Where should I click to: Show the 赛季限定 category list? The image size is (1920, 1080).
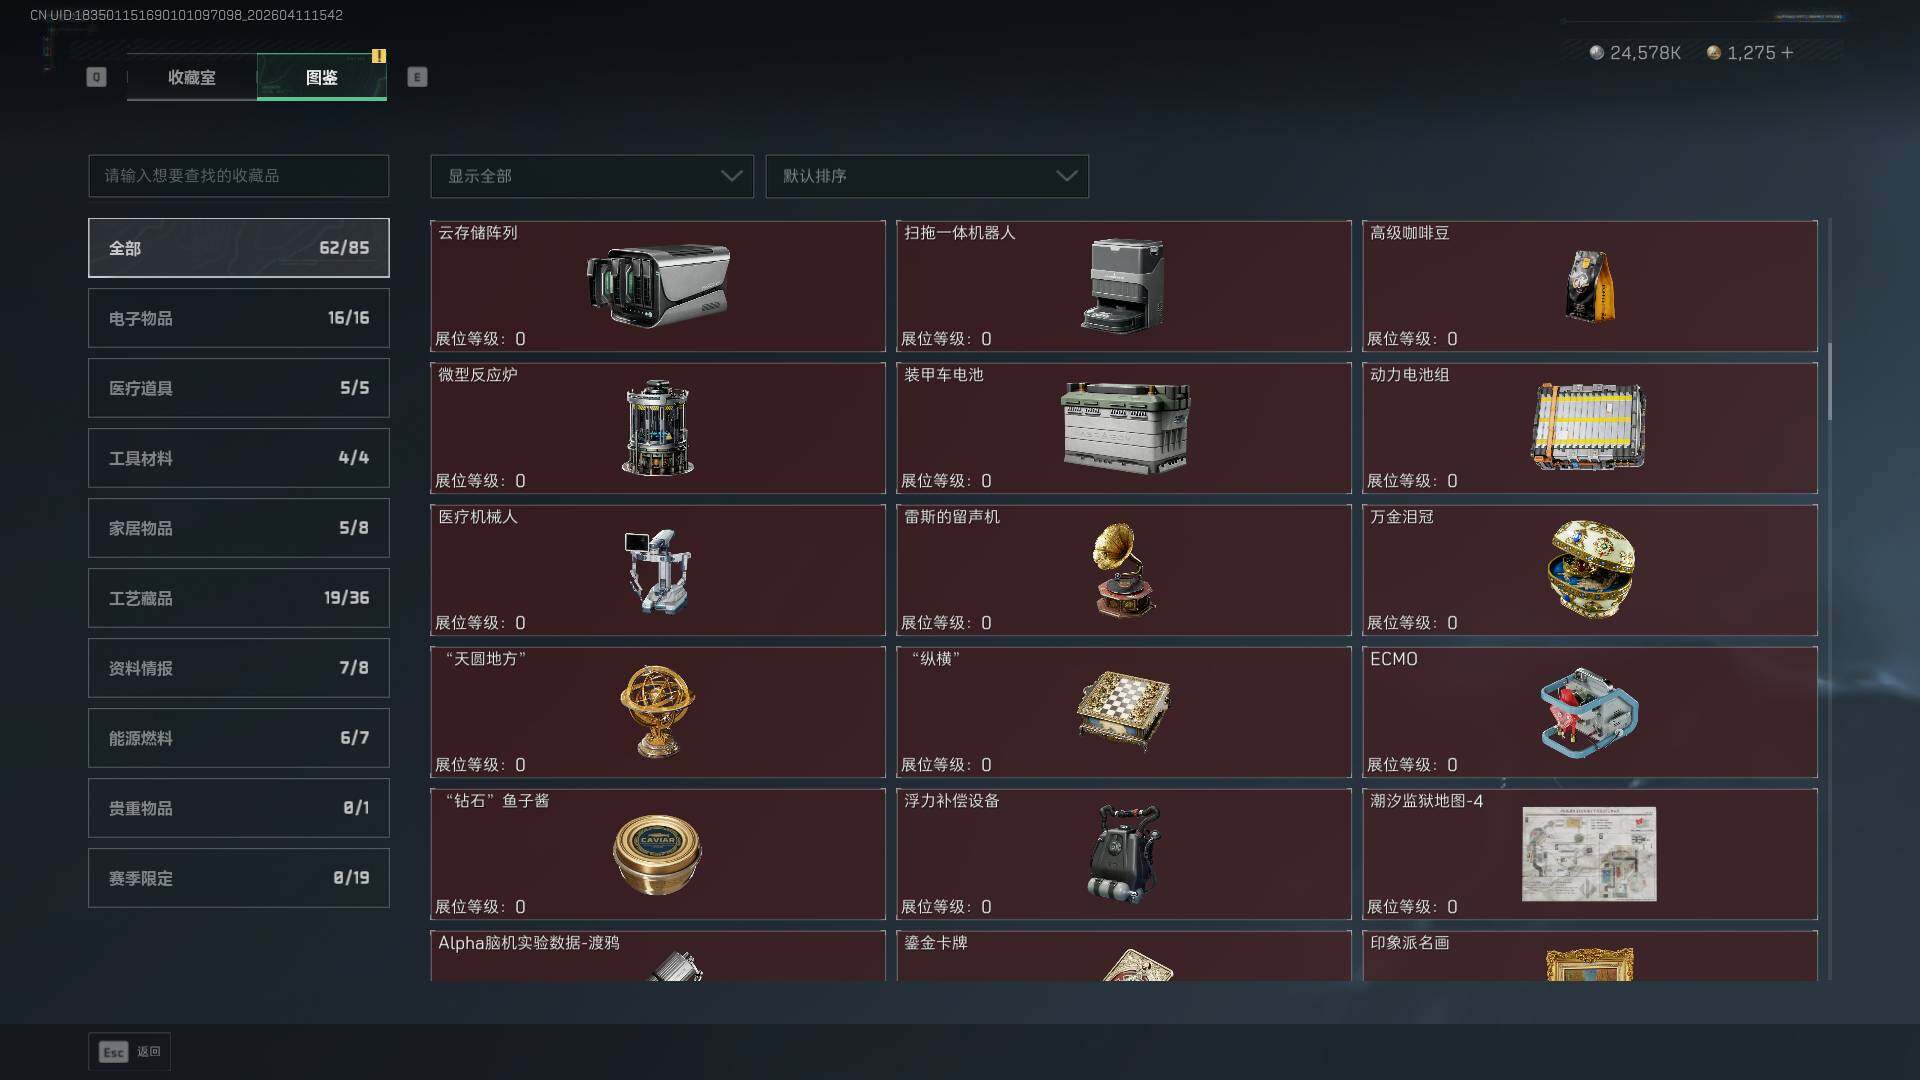[239, 878]
